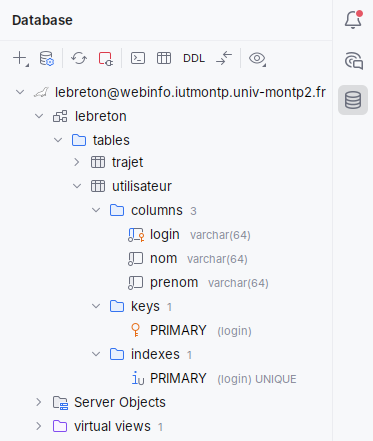
Task: Click the lebreton schema icon
Action: pyautogui.click(x=60, y=116)
